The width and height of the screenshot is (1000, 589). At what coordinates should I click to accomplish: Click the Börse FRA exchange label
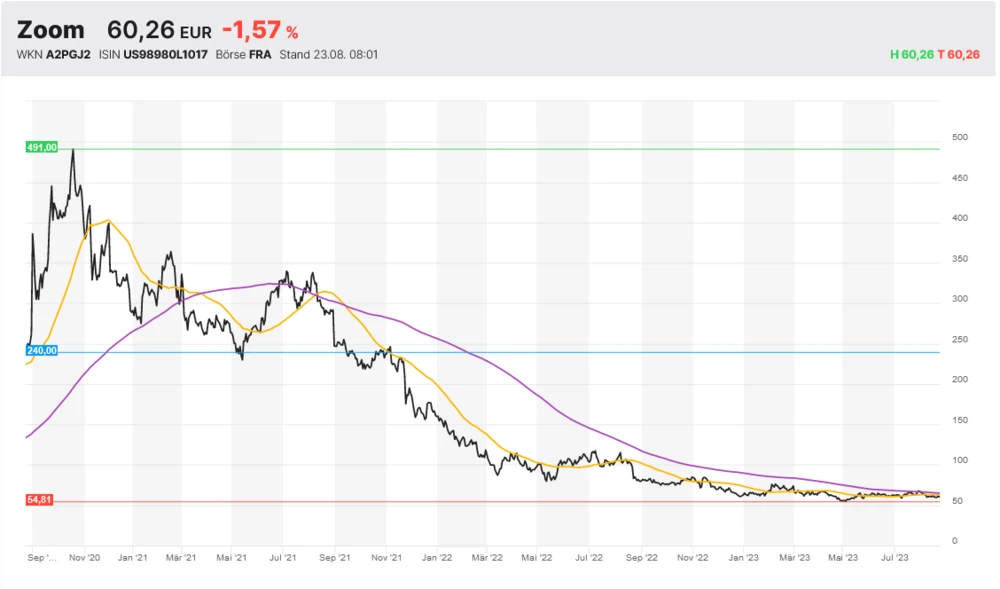coord(243,54)
